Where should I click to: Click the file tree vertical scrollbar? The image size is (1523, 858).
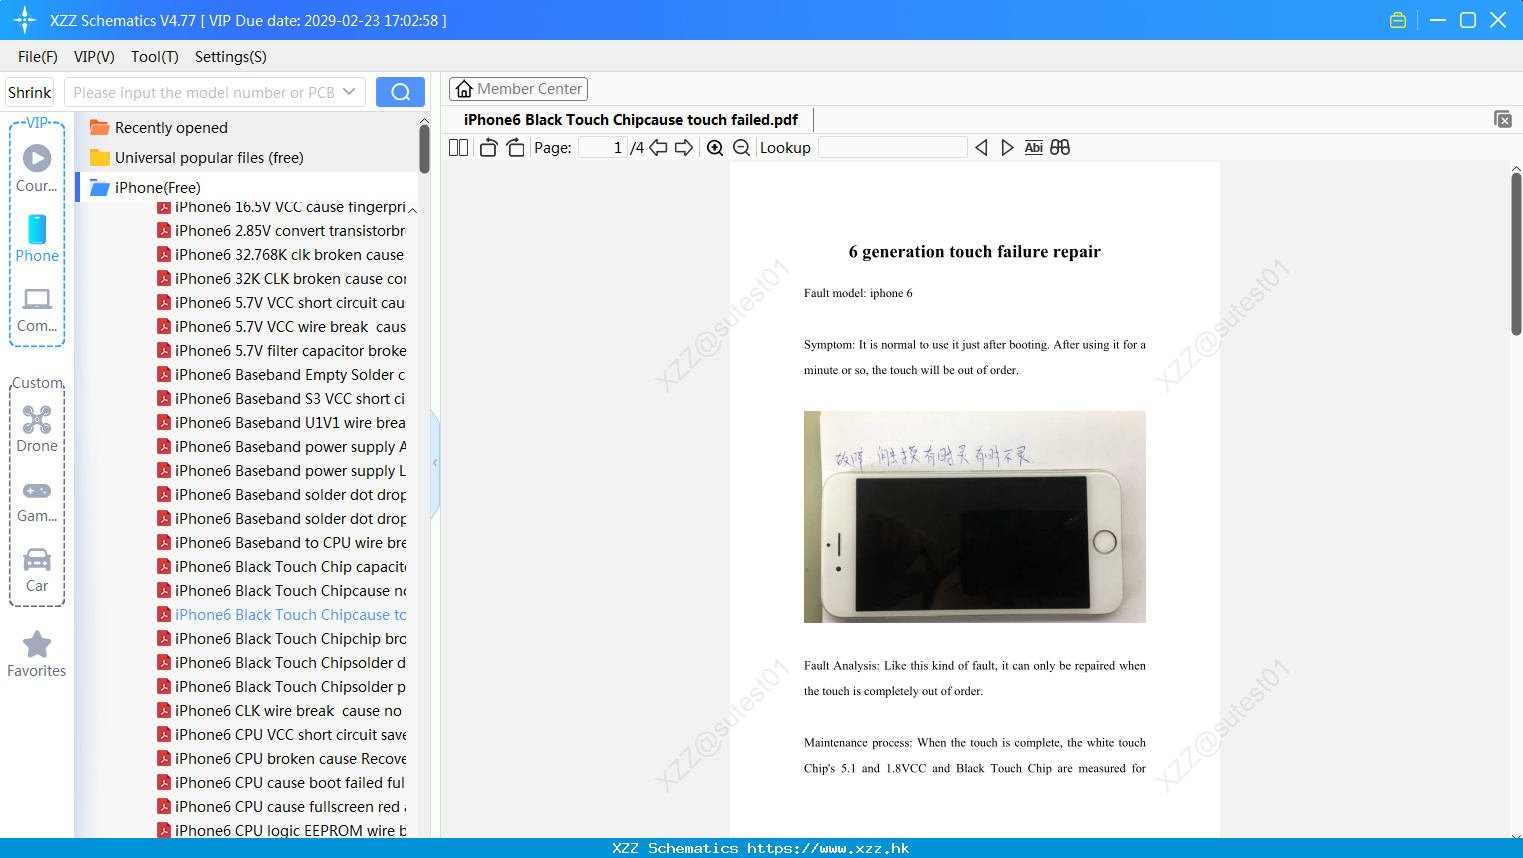click(x=424, y=149)
